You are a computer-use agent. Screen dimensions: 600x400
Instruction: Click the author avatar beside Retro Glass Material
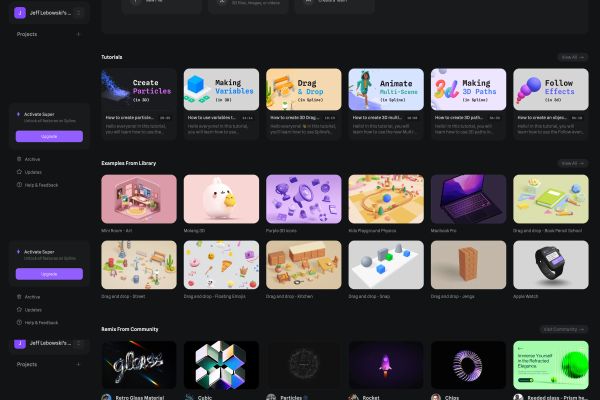coord(106,397)
